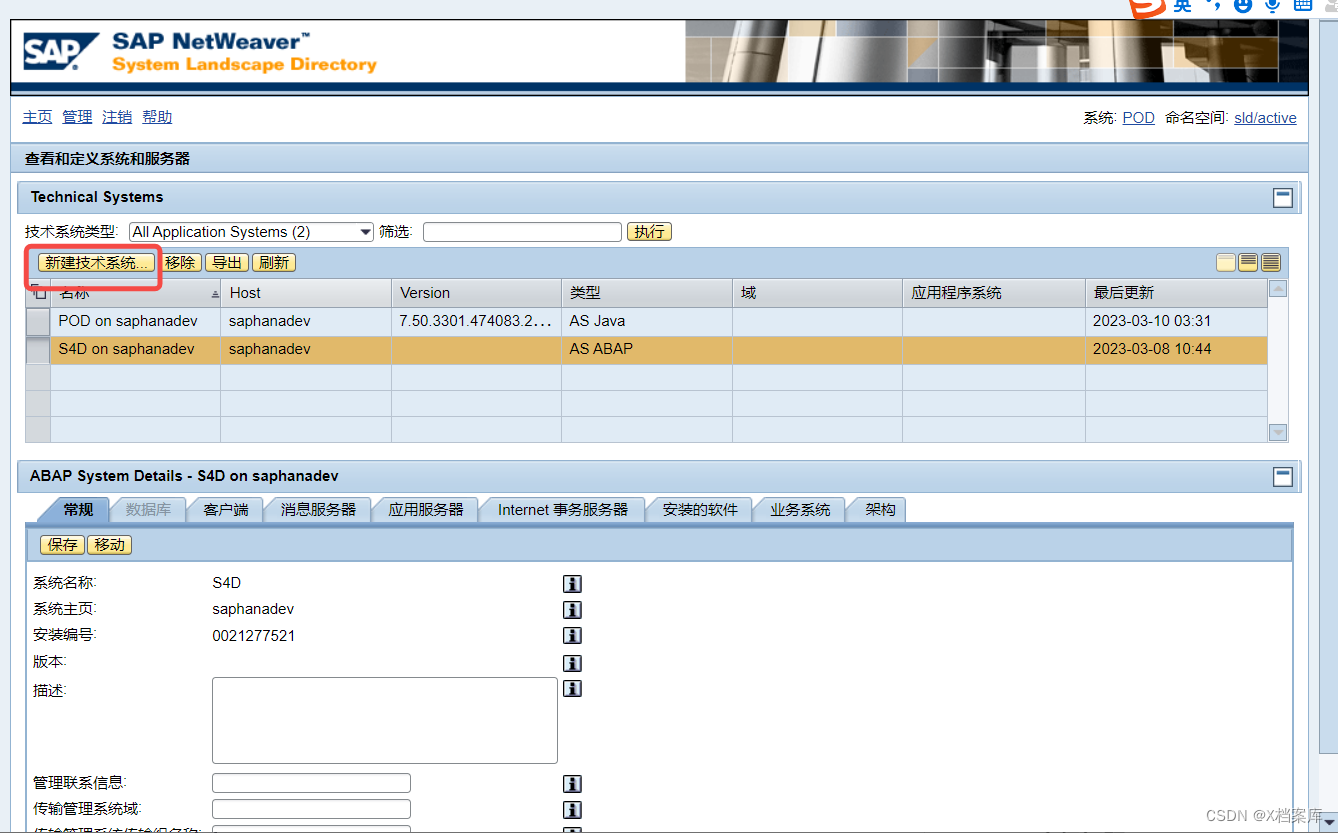The image size is (1338, 833).
Task: Click Version column header
Action: [x=476, y=293]
